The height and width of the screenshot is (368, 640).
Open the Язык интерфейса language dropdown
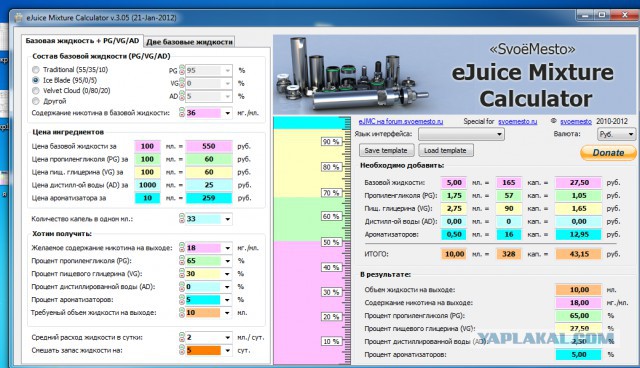[x=461, y=134]
